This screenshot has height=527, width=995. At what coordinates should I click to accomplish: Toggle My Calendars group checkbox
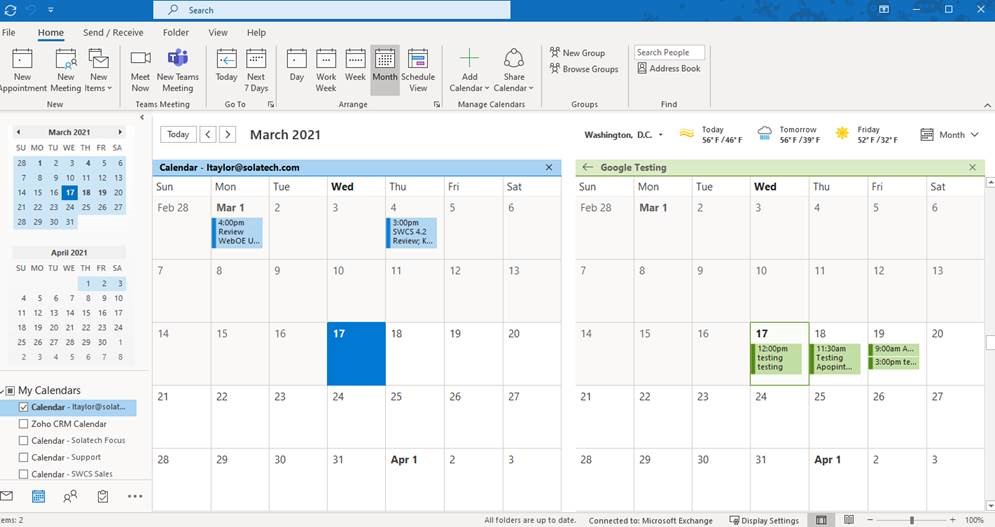pyautogui.click(x=10, y=390)
